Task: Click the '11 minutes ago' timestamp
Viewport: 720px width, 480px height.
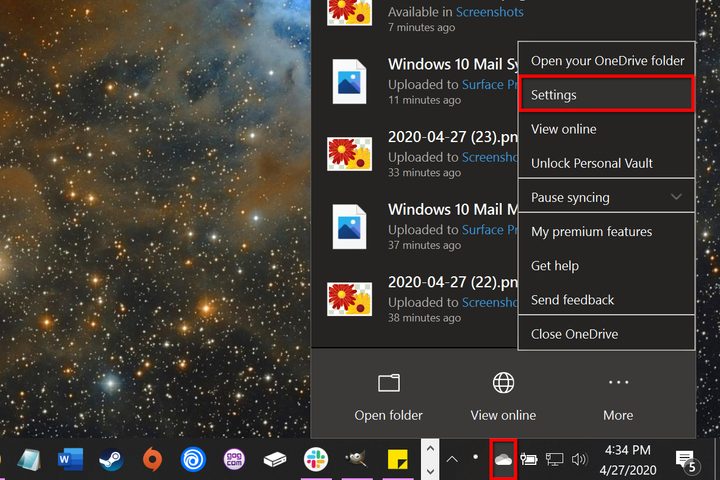Action: [424, 100]
